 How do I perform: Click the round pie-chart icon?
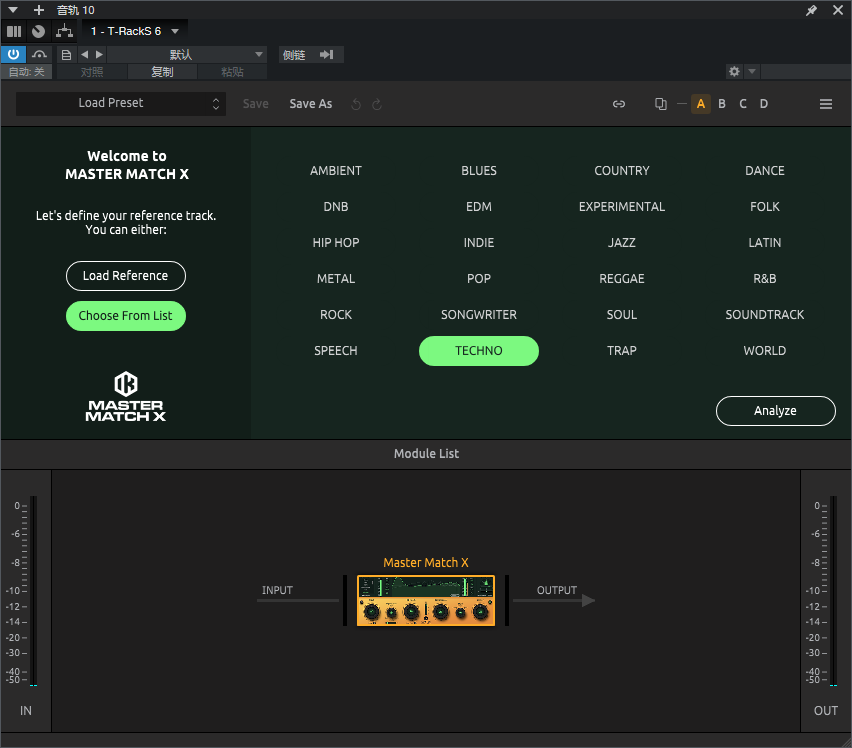(38, 32)
